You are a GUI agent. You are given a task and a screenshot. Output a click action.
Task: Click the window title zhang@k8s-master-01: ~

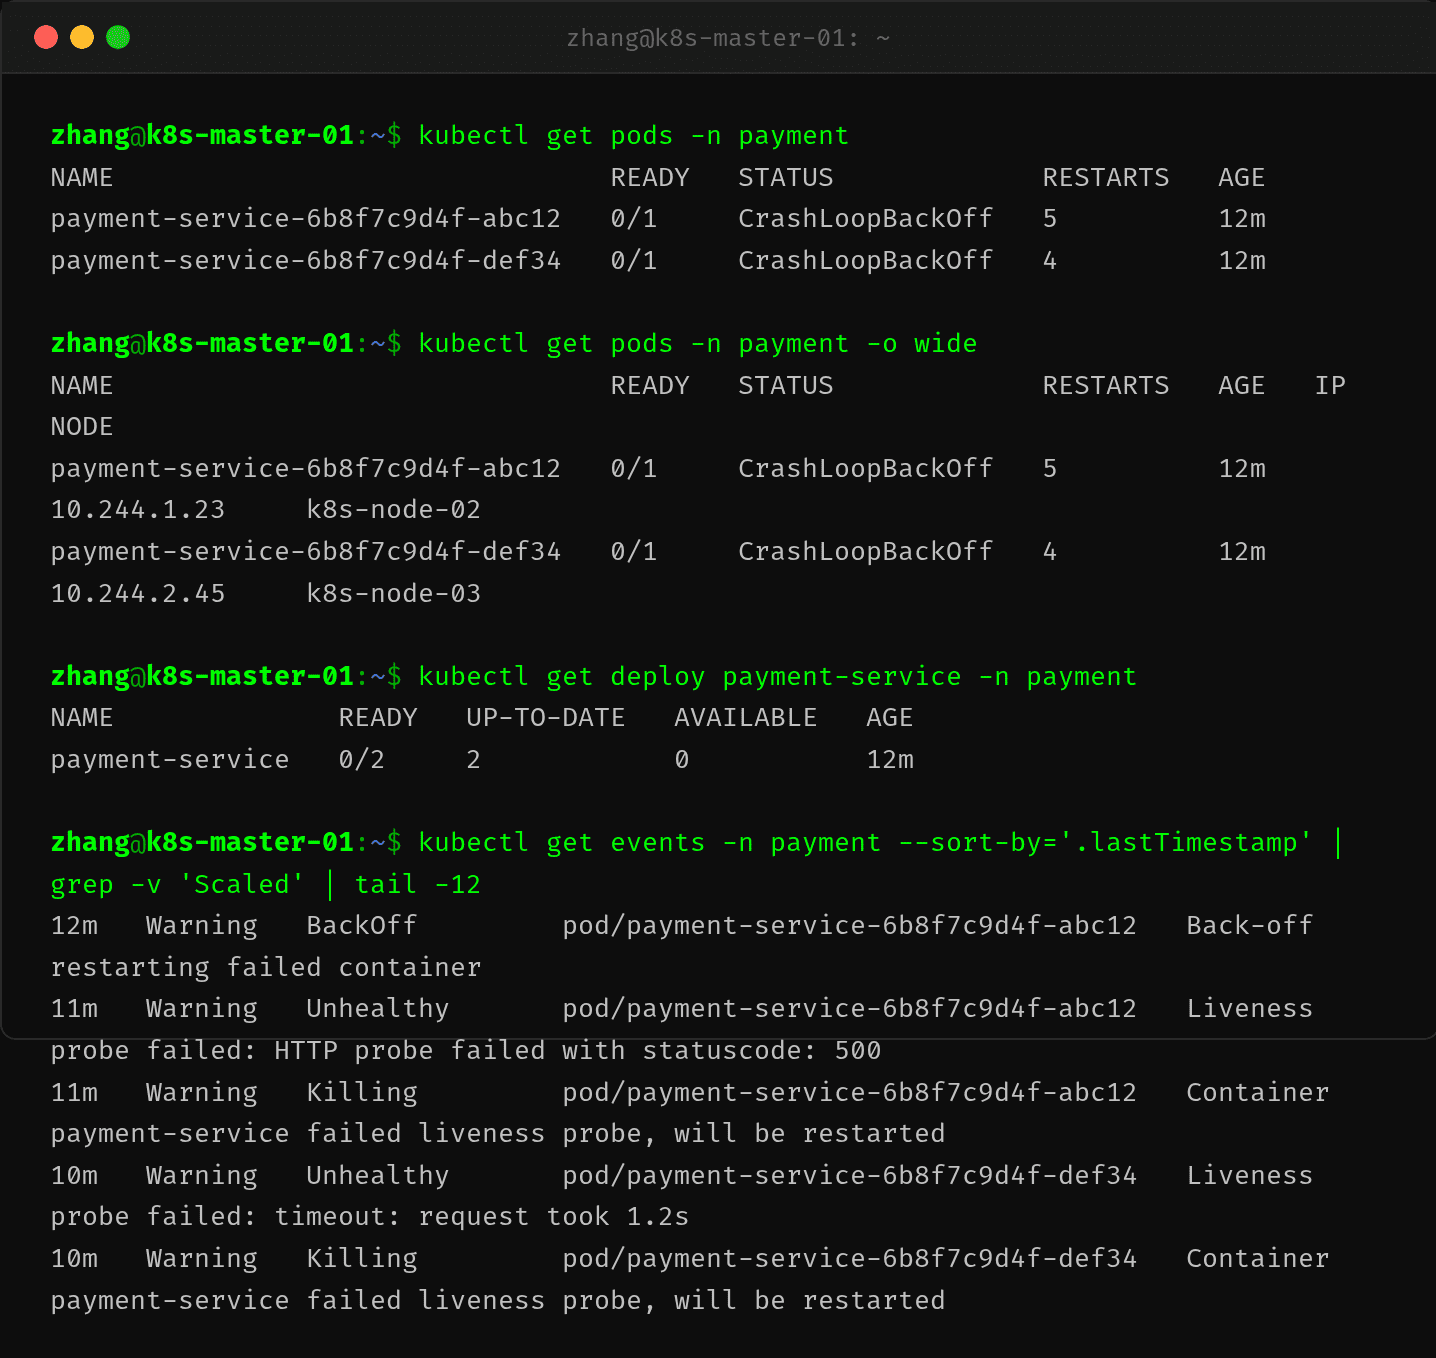[x=728, y=38]
